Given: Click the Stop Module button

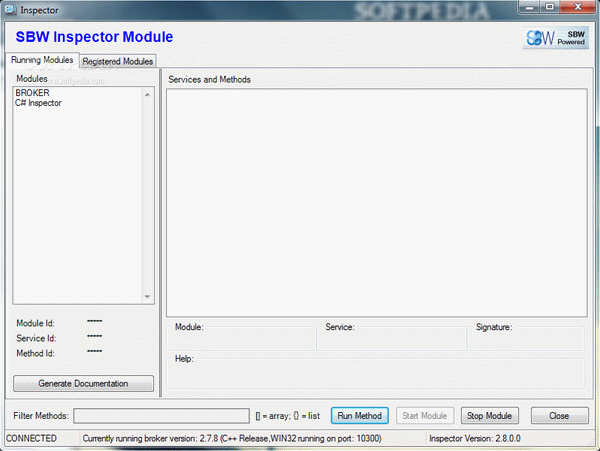Looking at the screenshot, I should [x=489, y=416].
